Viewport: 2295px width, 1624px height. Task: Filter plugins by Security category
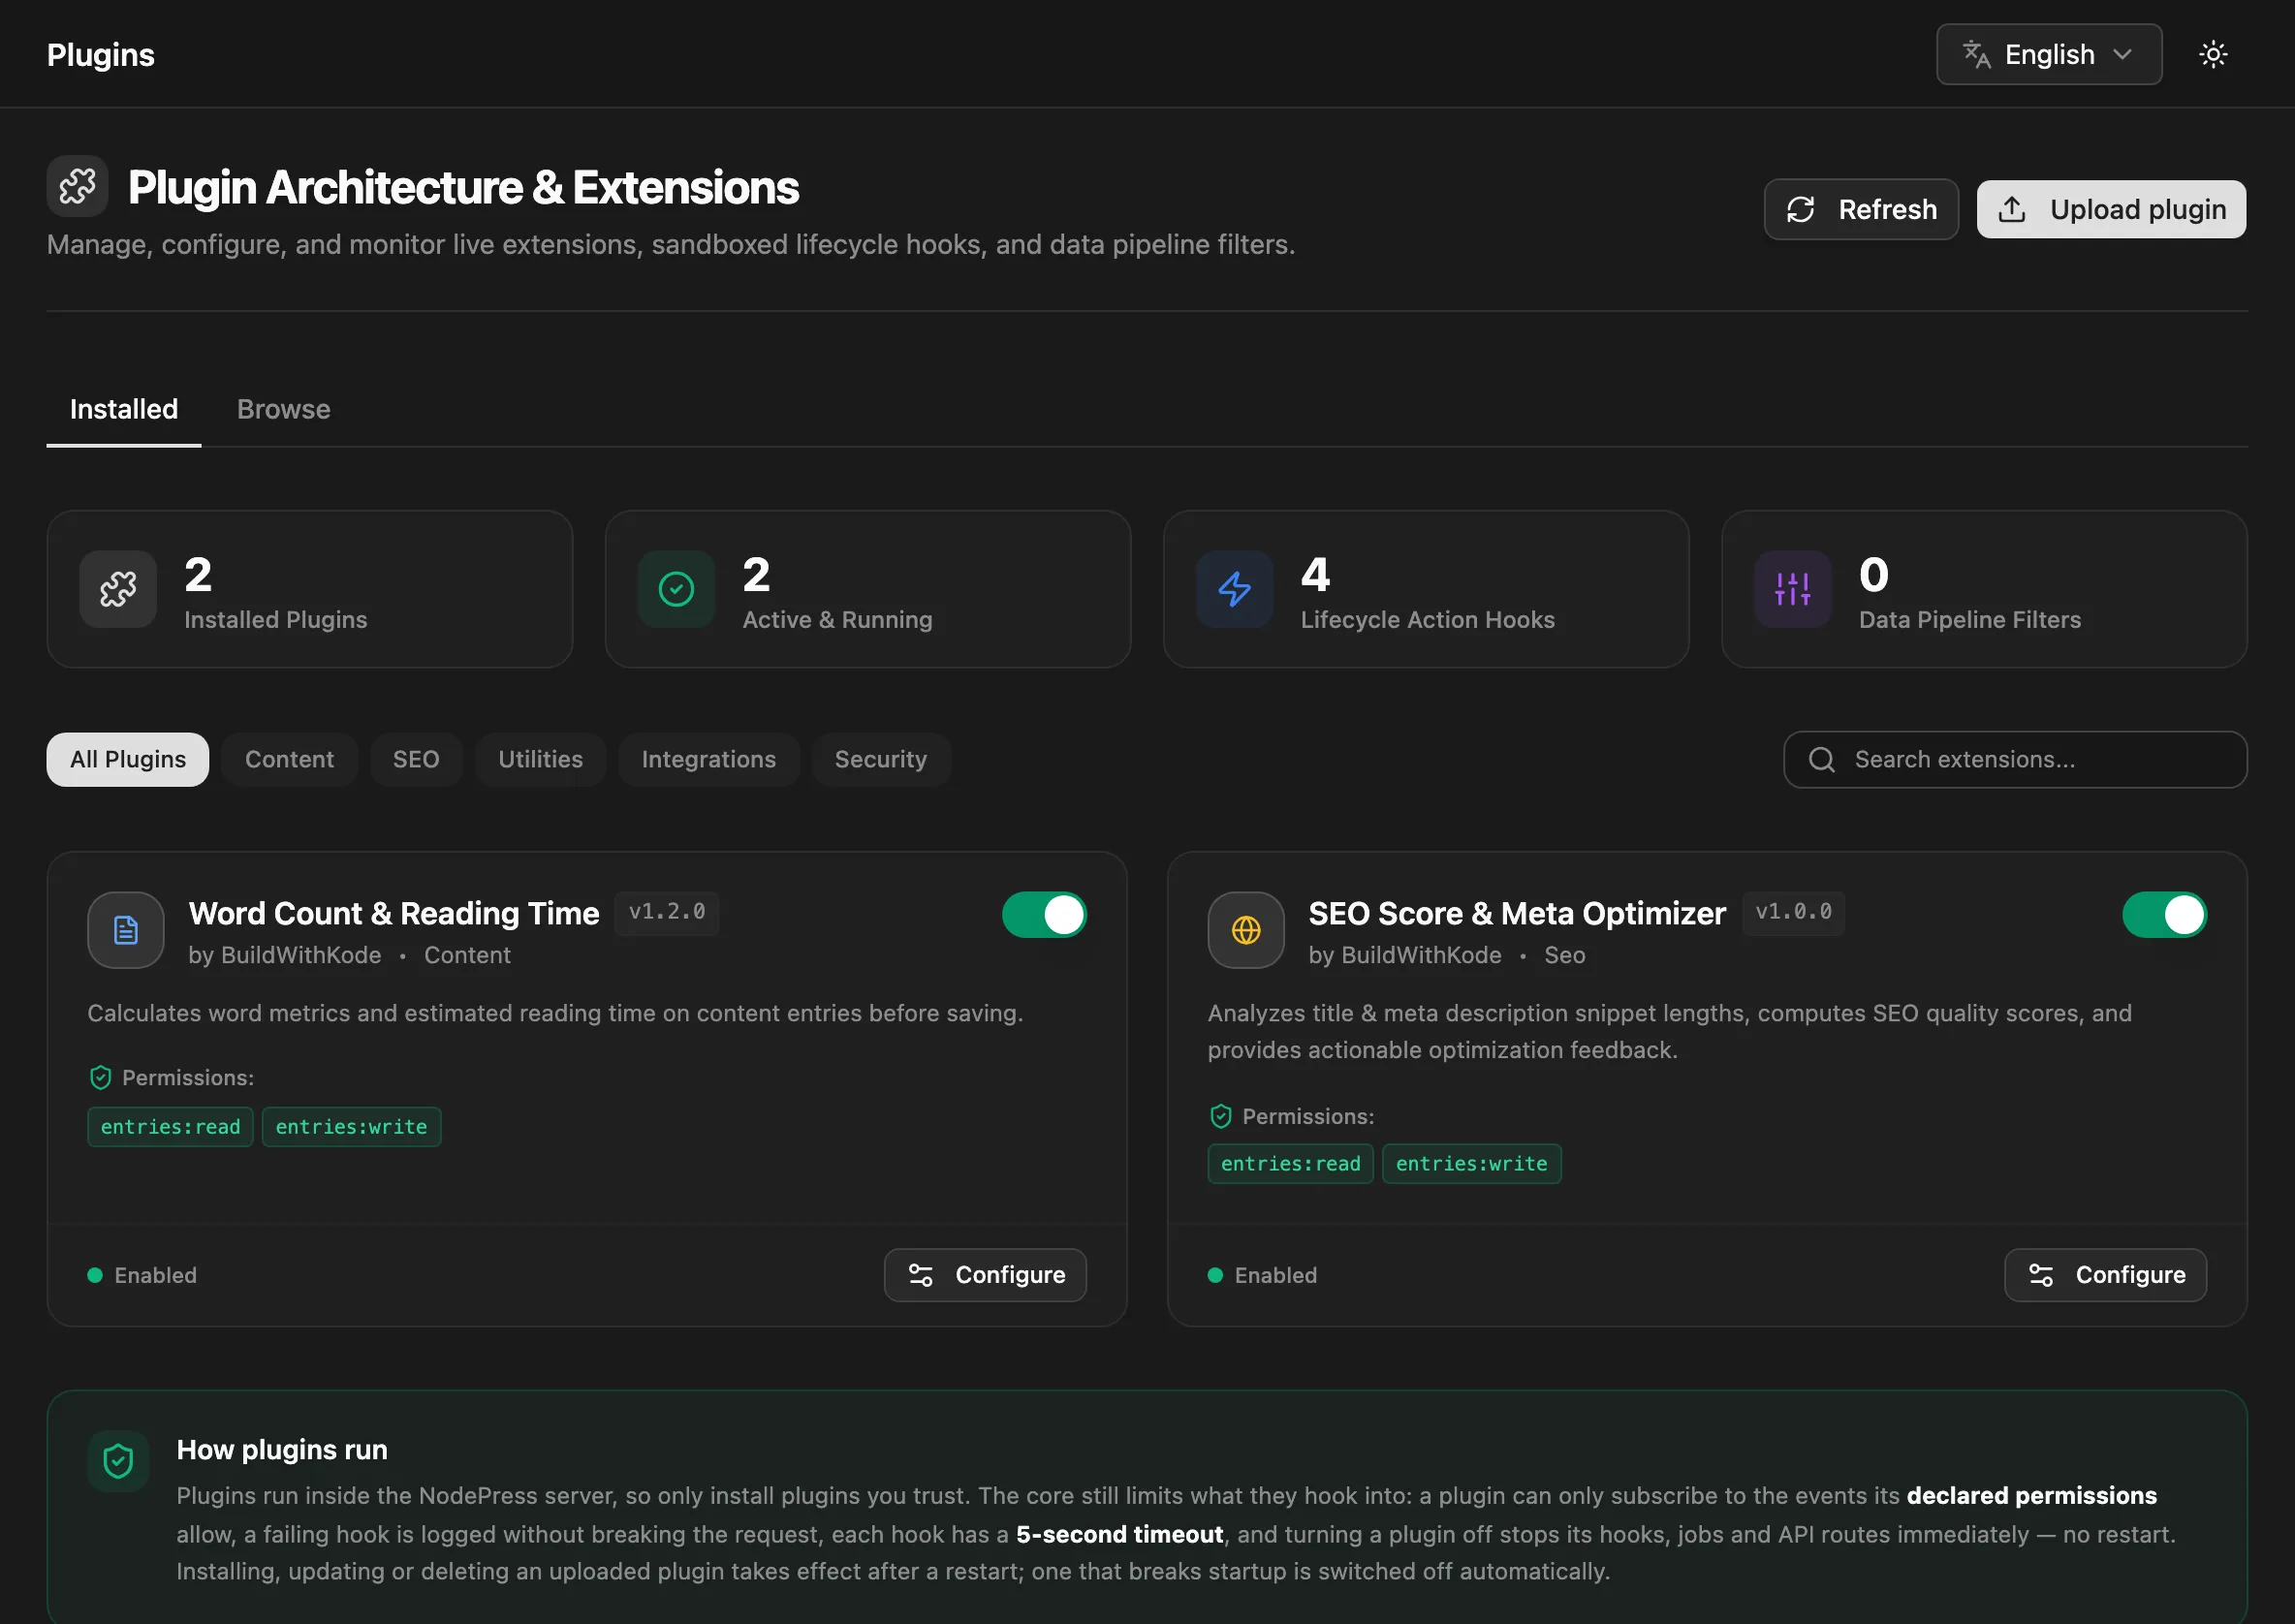coord(880,759)
